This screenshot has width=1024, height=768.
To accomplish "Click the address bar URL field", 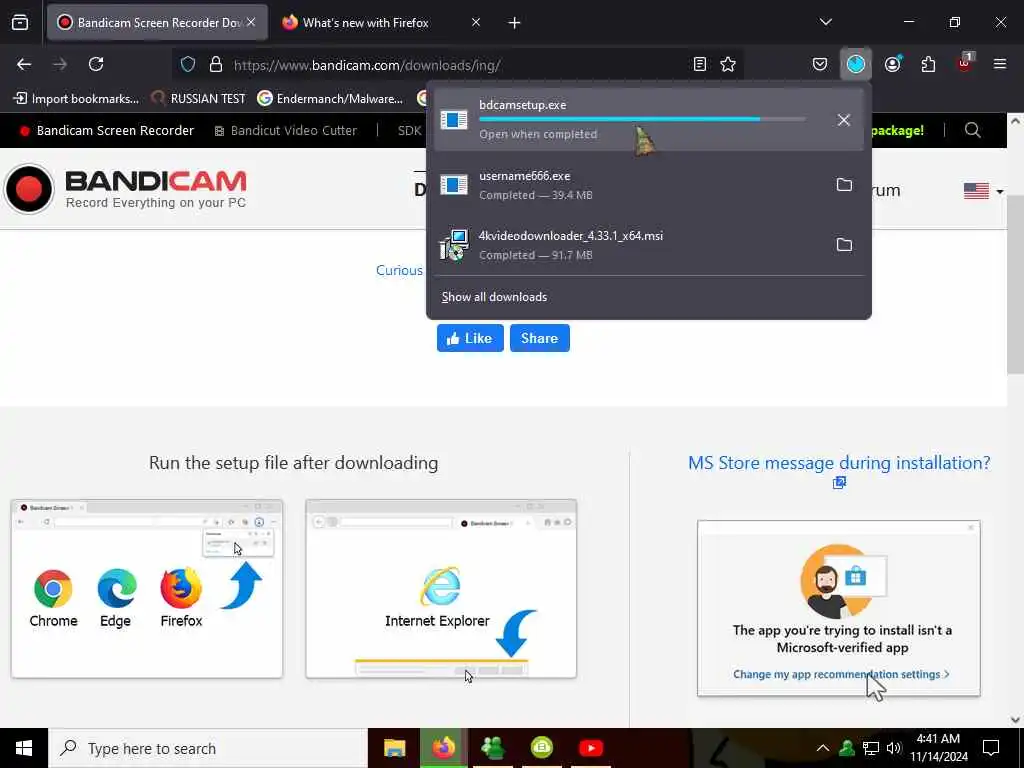I will pyautogui.click(x=457, y=65).
